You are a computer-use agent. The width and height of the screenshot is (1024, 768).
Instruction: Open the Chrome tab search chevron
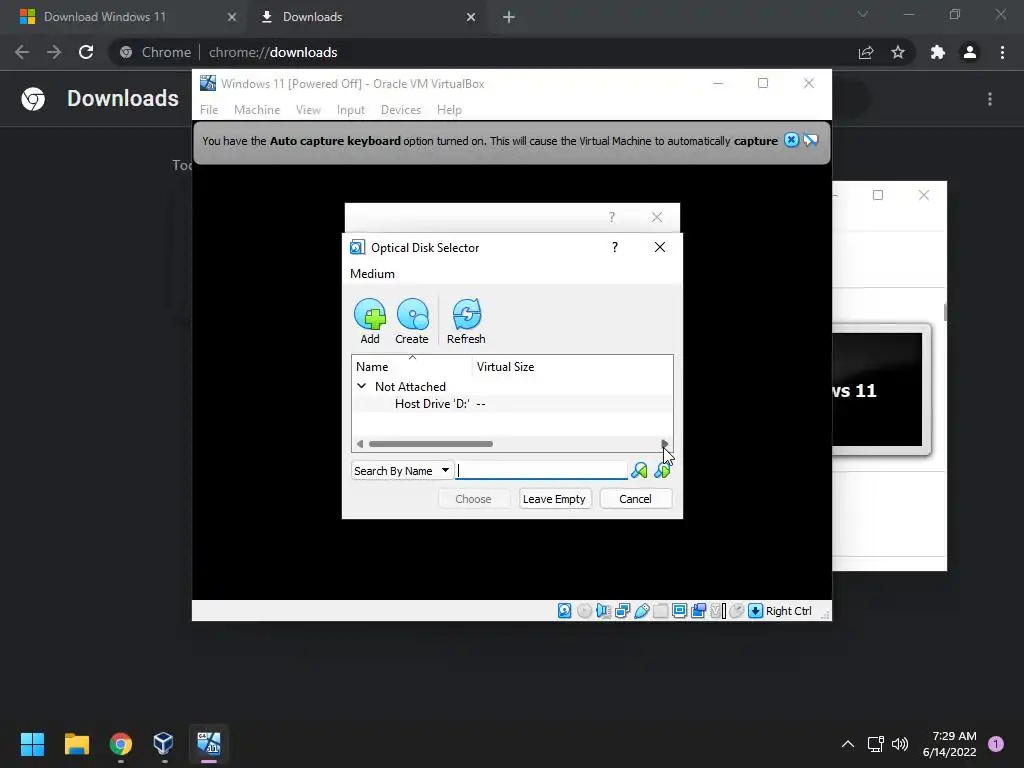[x=863, y=14]
